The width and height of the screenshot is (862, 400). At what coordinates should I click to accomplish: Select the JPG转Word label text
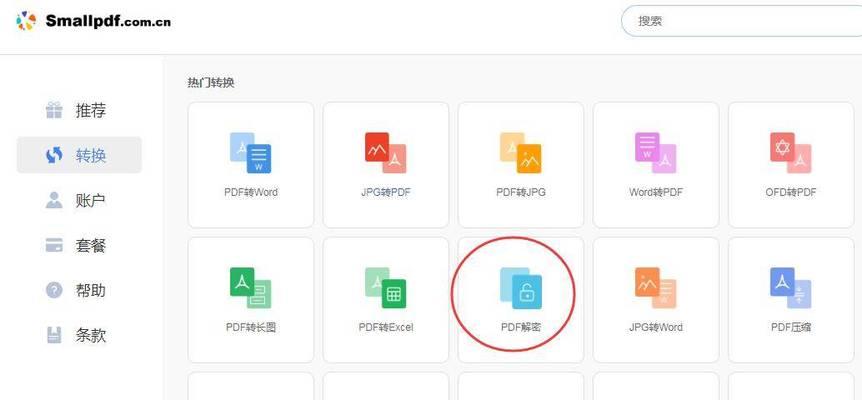point(656,327)
